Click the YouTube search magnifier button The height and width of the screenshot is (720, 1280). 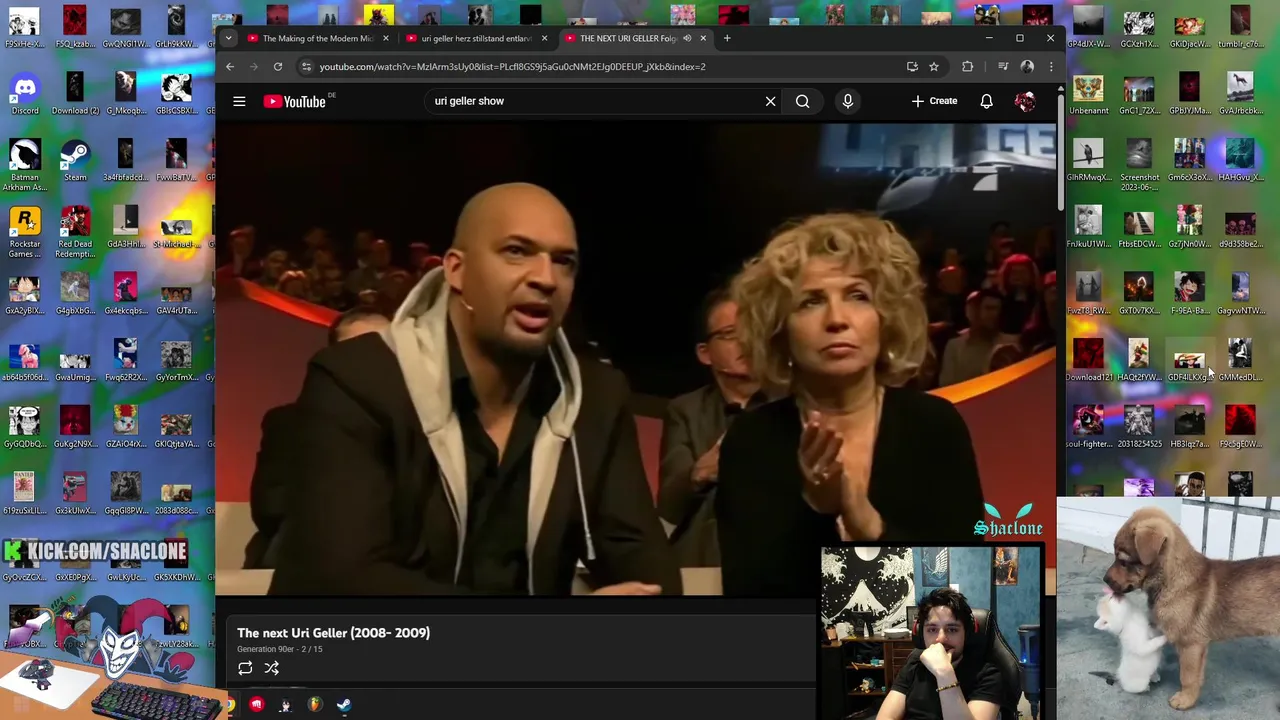pos(802,101)
